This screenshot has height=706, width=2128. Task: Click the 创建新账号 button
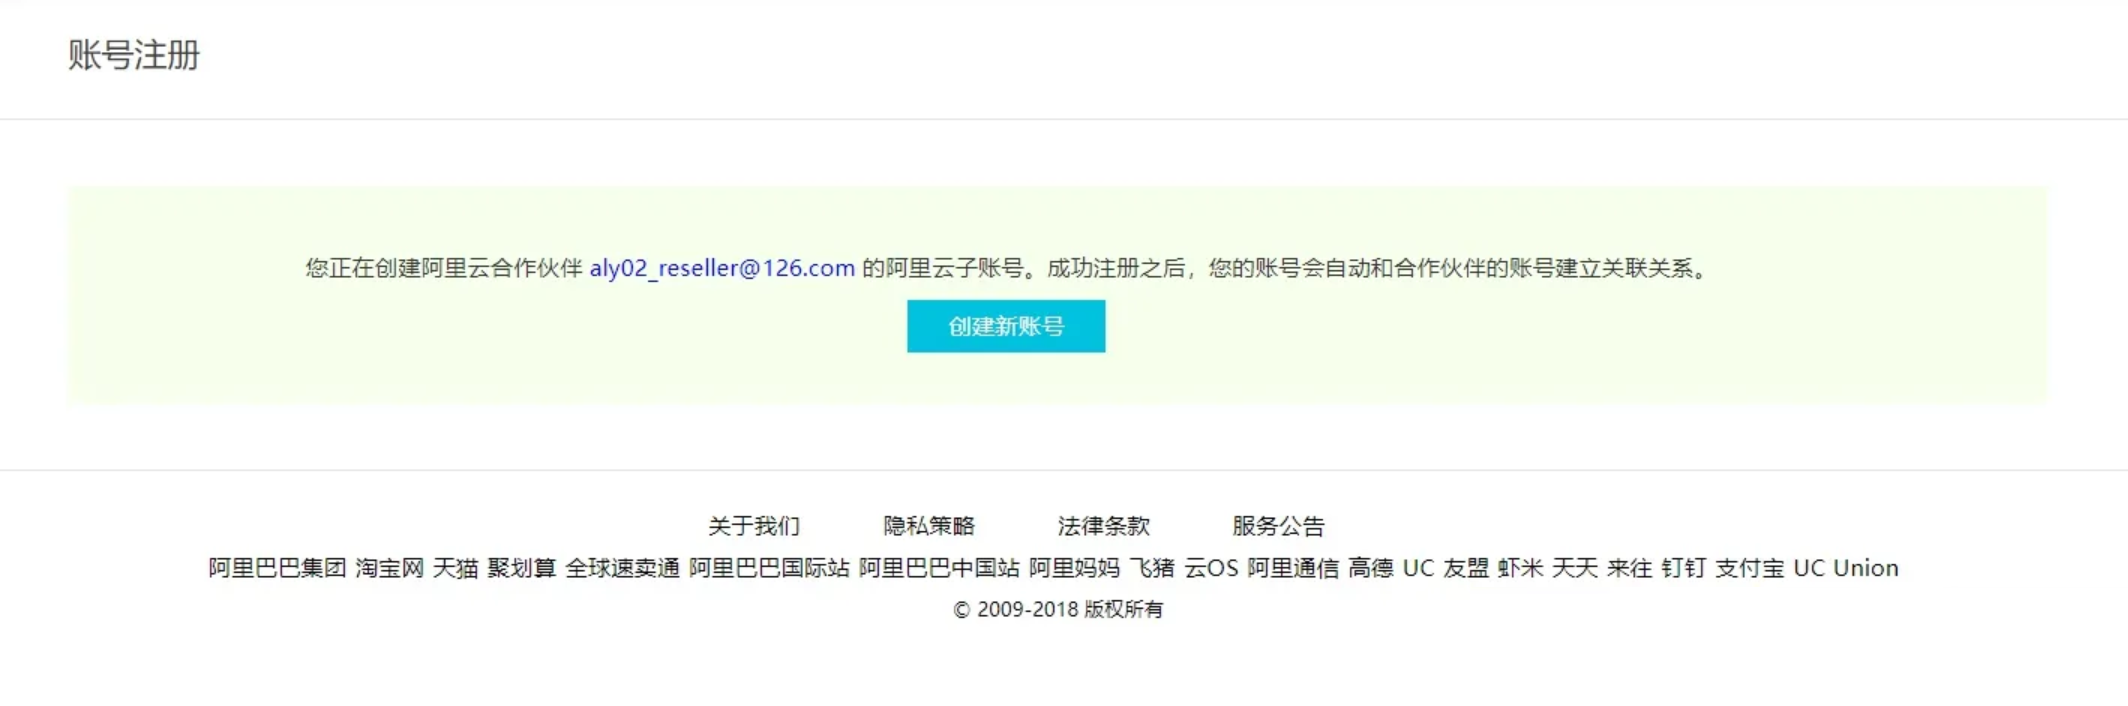[x=1006, y=326]
